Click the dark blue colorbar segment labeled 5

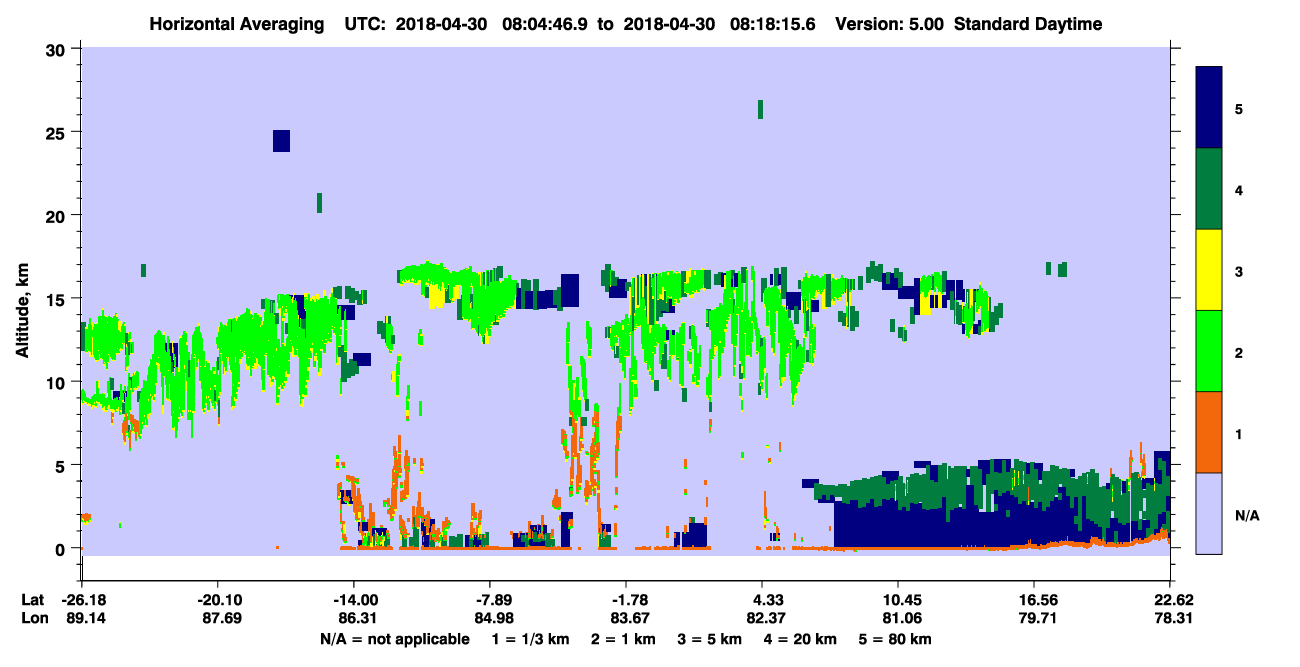click(x=1209, y=108)
